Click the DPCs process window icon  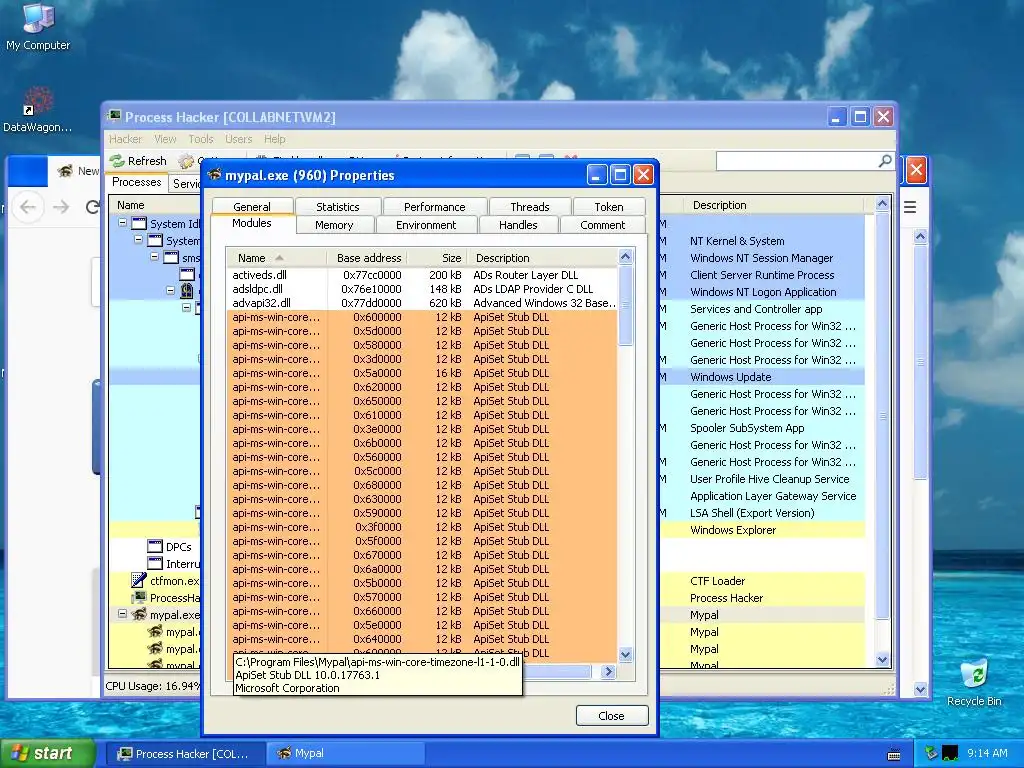pos(155,546)
